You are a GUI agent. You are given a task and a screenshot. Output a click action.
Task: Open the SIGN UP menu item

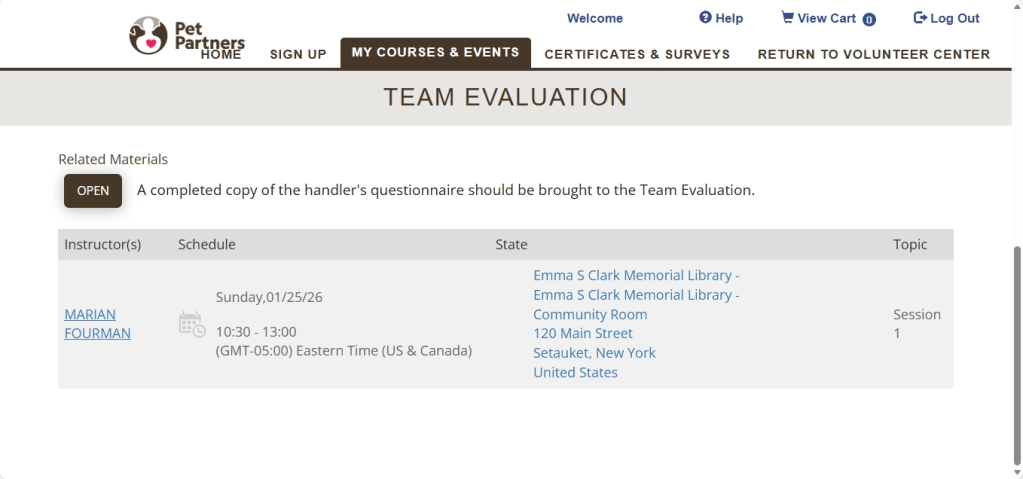(298, 54)
